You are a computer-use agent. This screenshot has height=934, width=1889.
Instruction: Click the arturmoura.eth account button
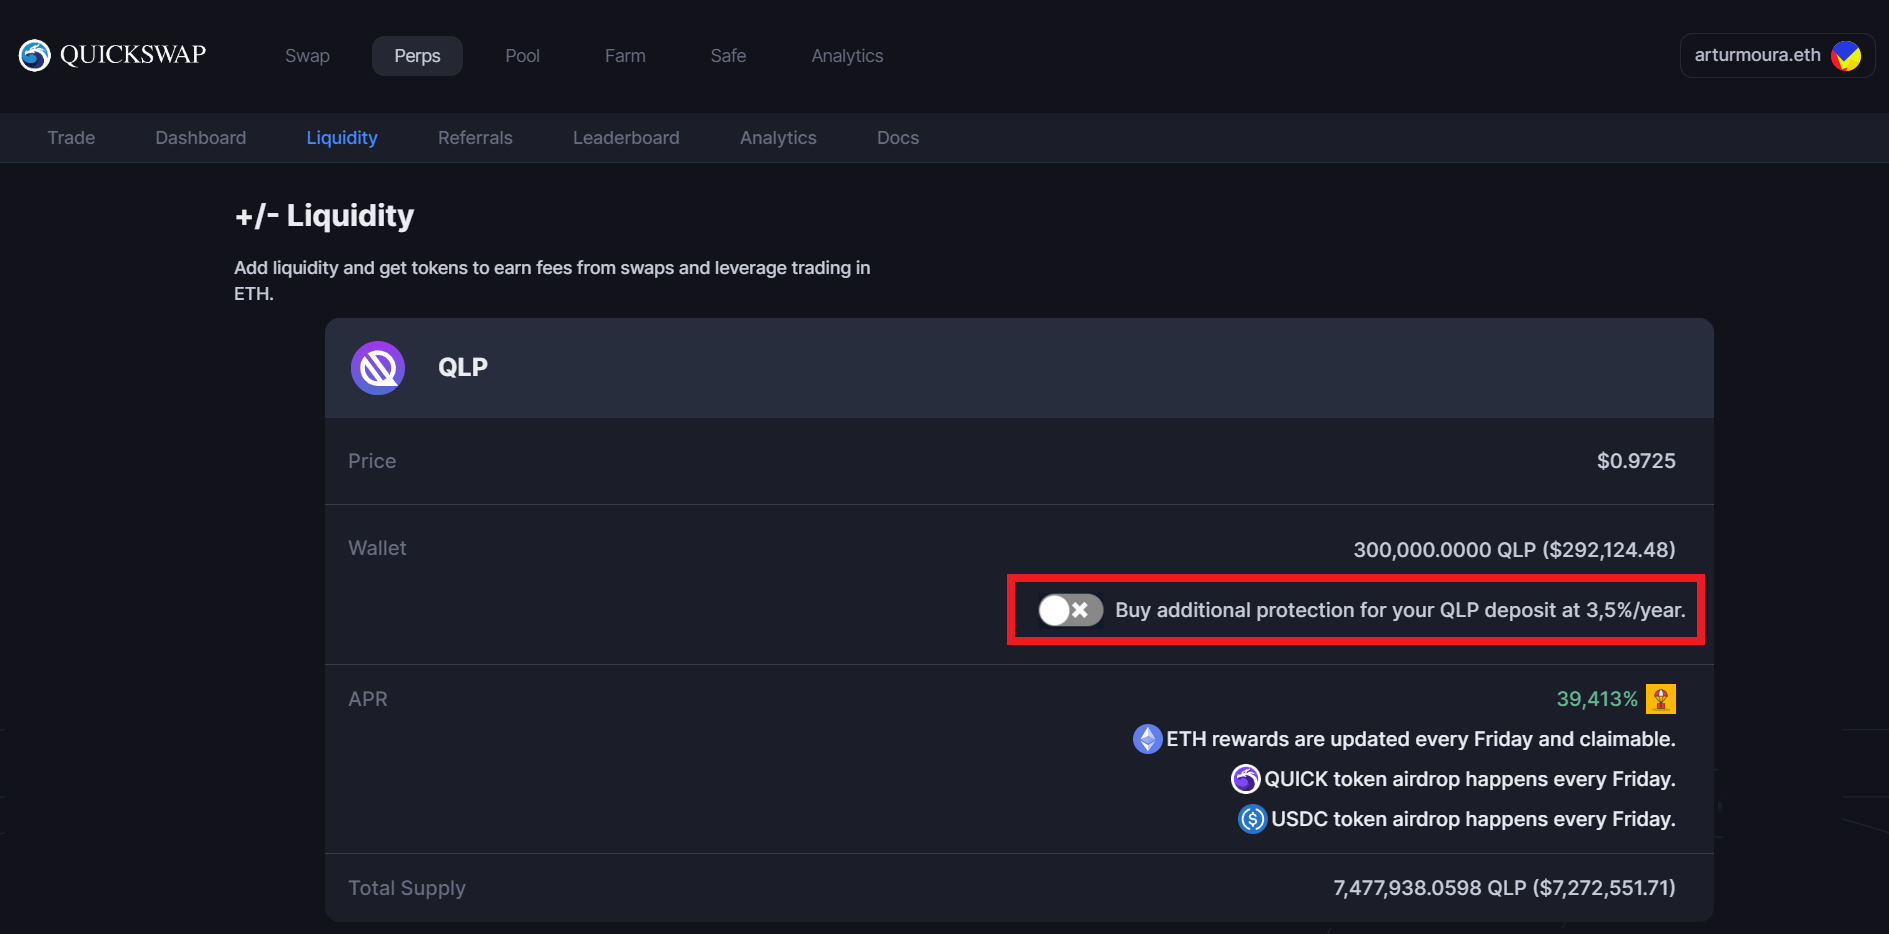coord(1757,56)
